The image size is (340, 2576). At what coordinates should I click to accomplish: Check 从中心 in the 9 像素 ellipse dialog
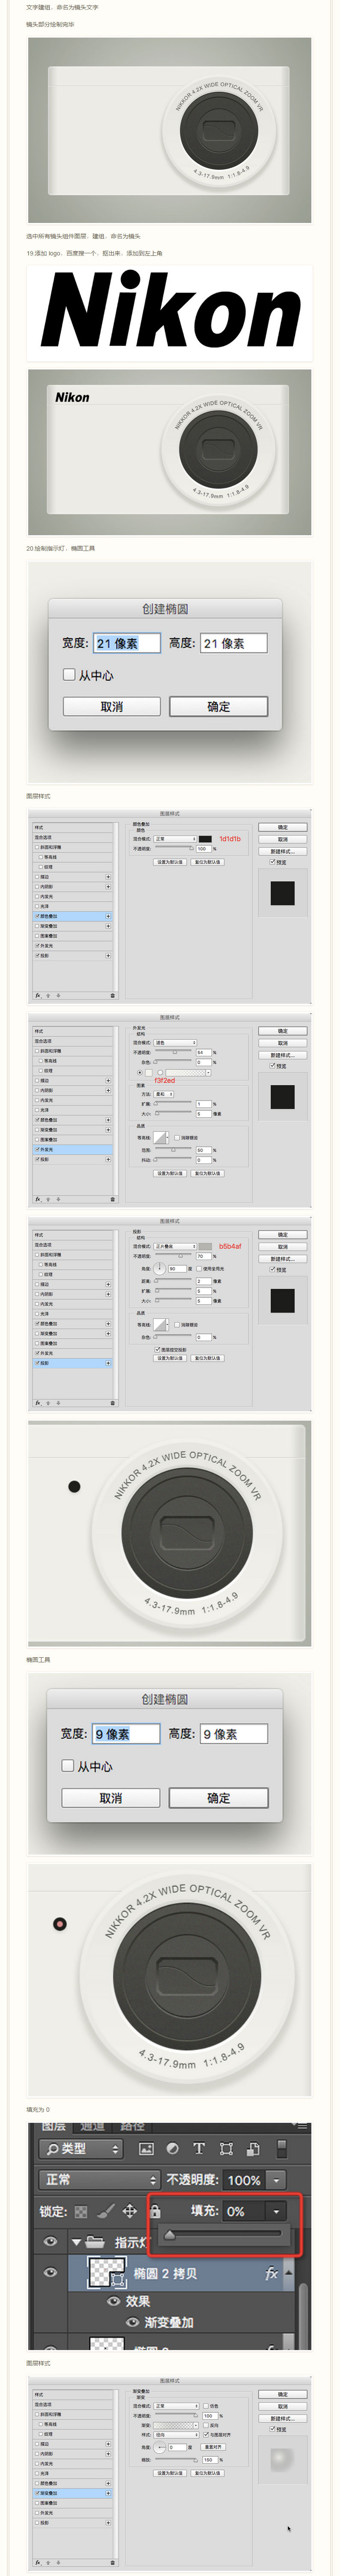pyautogui.click(x=68, y=1766)
